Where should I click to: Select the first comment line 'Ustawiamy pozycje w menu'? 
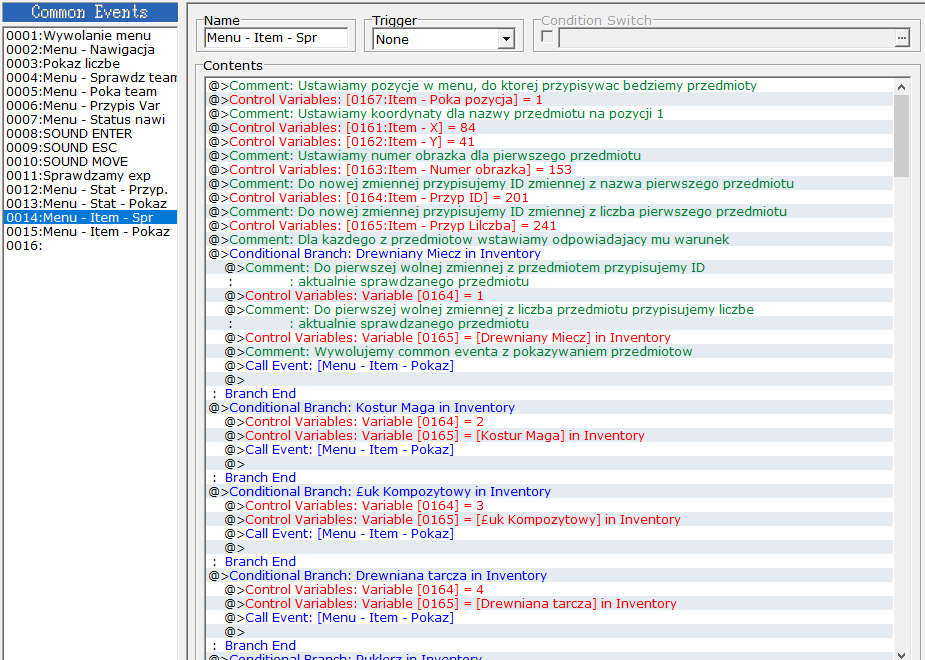[x=550, y=86]
